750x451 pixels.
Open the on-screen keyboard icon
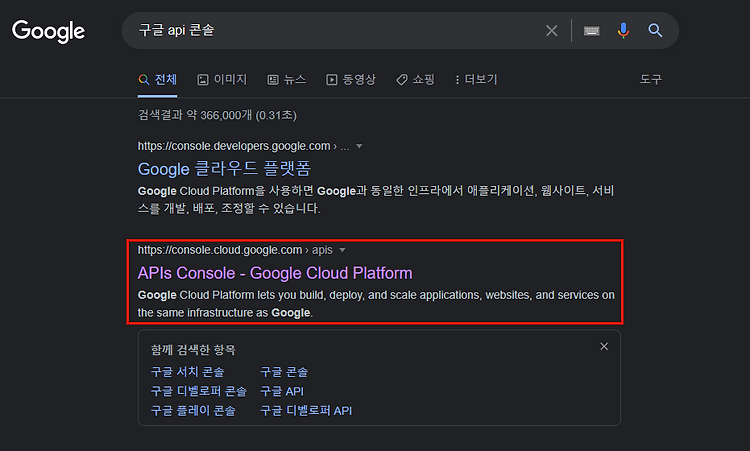592,31
